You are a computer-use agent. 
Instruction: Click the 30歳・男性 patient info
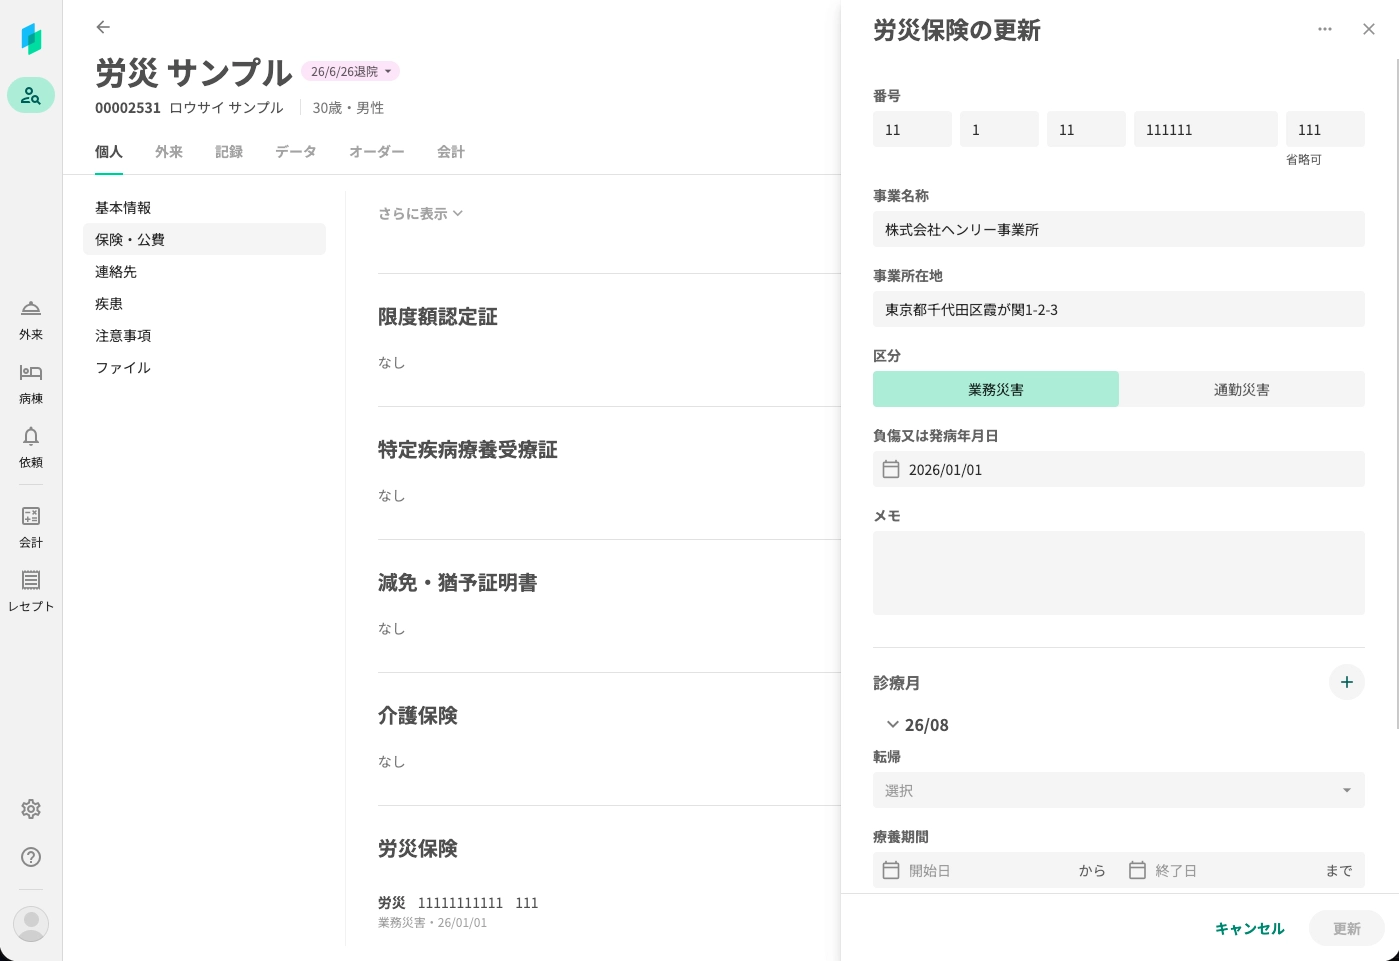[348, 108]
